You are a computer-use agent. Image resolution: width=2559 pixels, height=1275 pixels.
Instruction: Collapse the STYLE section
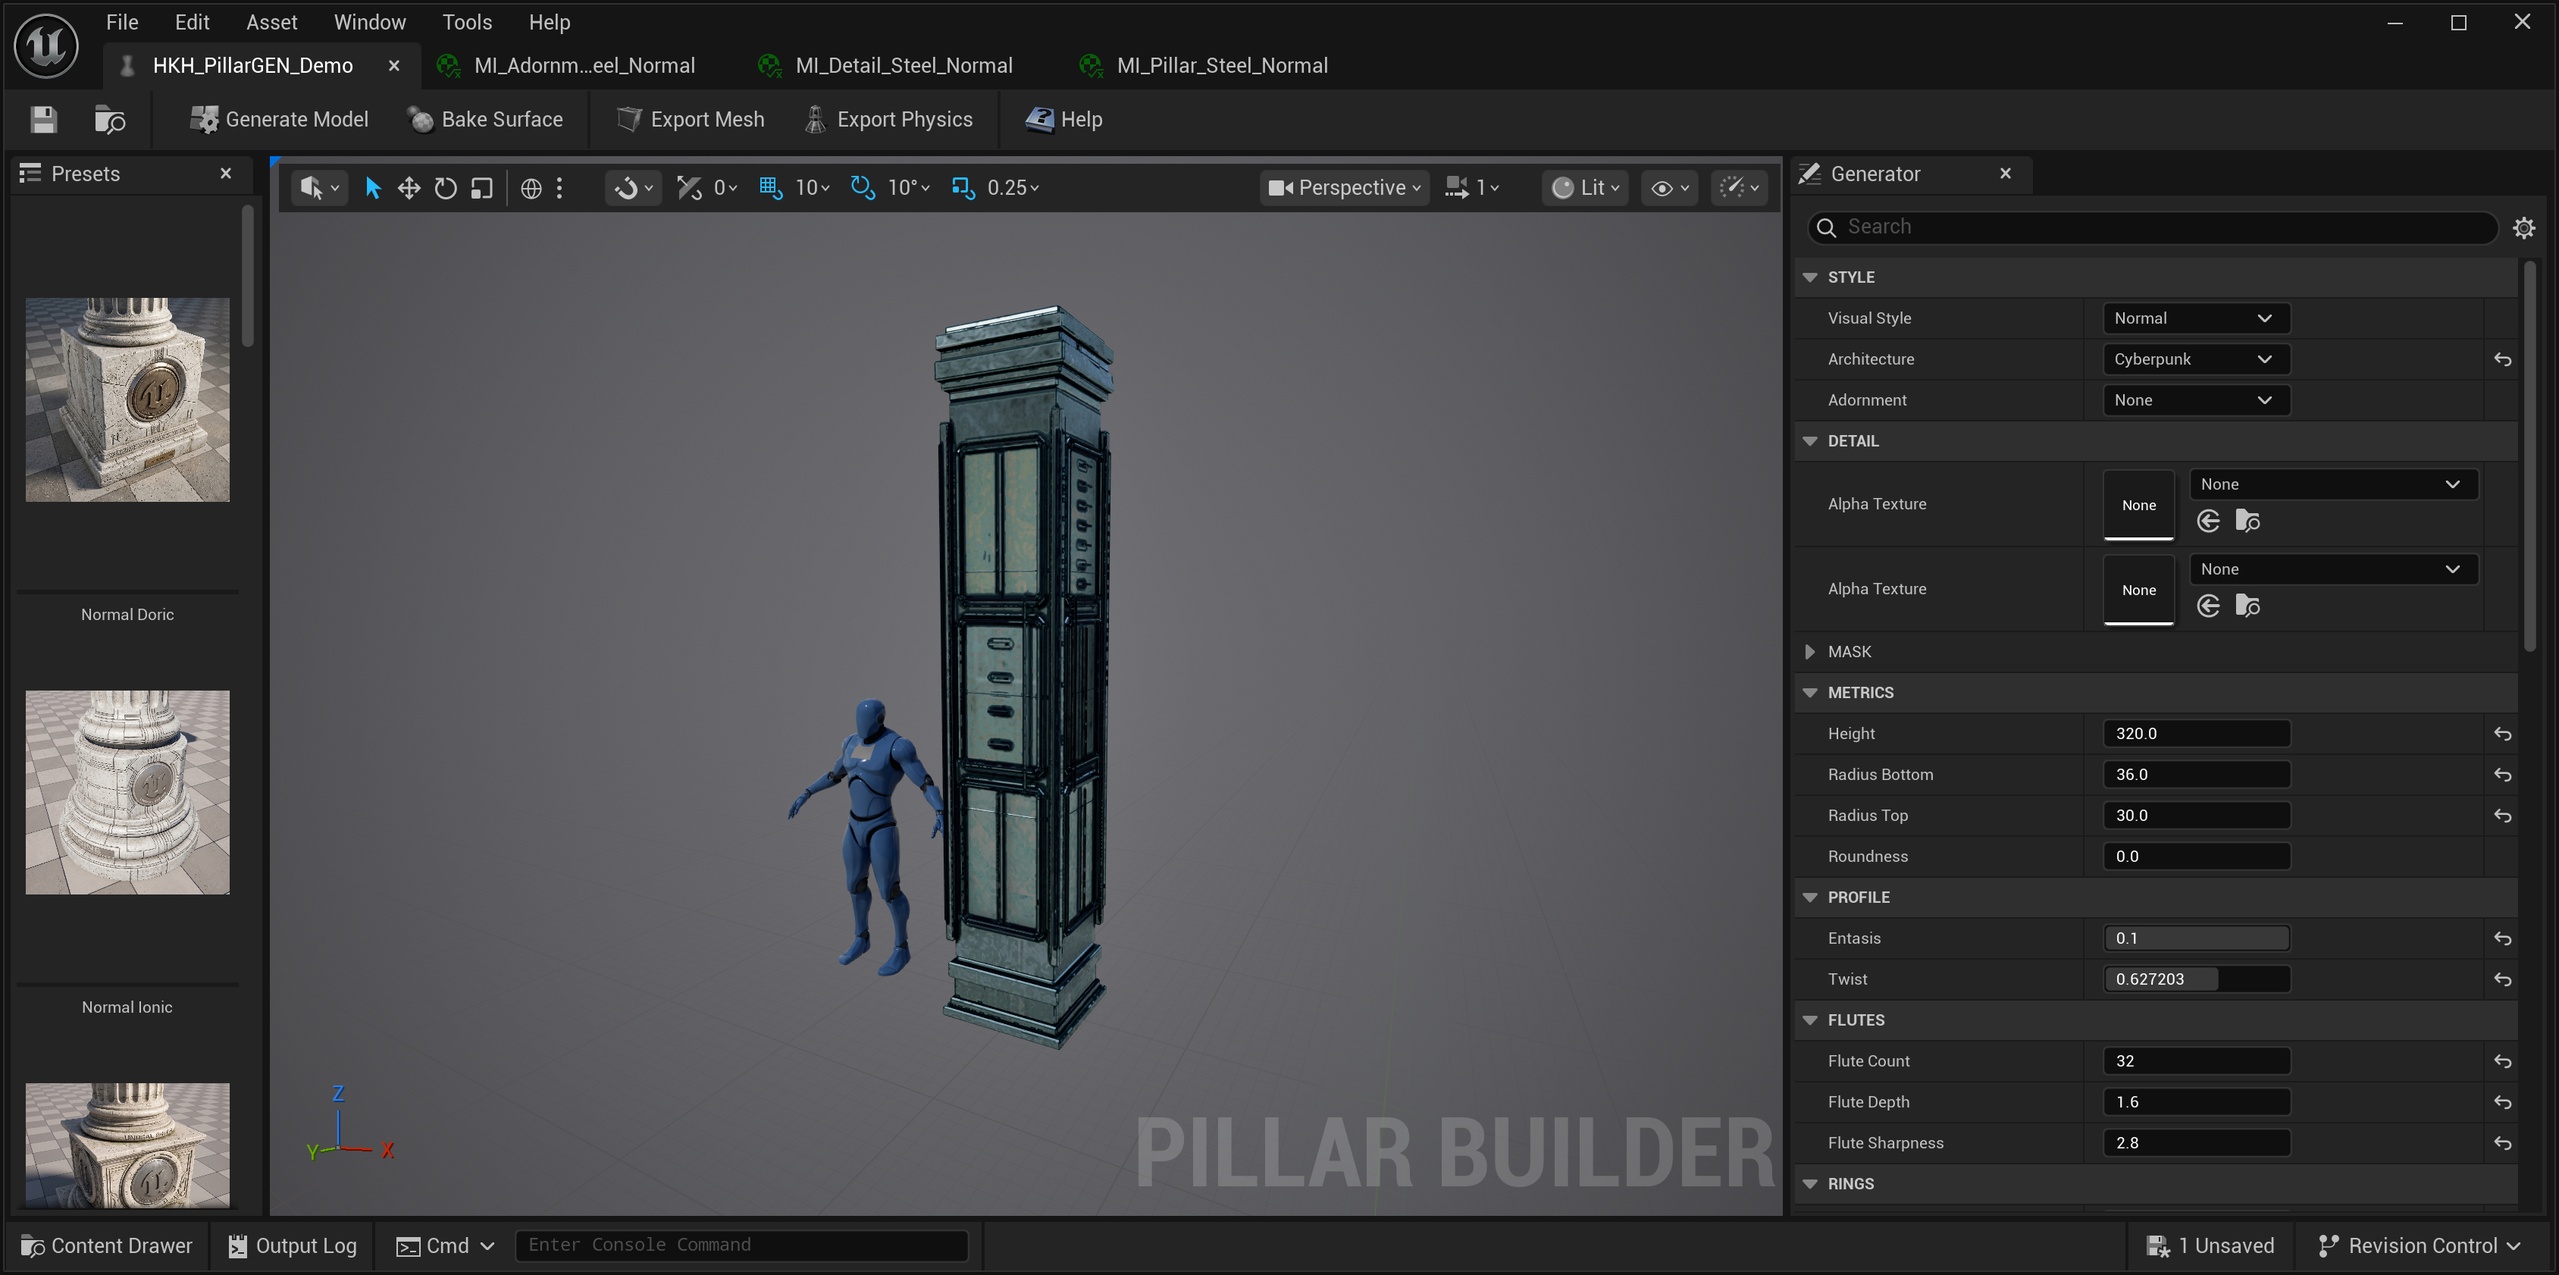1810,277
